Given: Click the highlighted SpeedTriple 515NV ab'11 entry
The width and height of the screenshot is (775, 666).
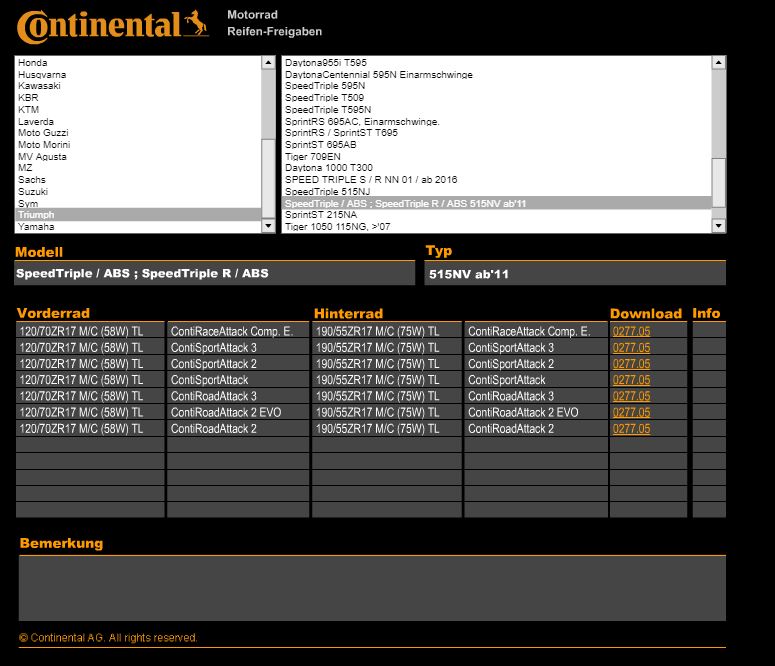Looking at the screenshot, I should 497,203.
